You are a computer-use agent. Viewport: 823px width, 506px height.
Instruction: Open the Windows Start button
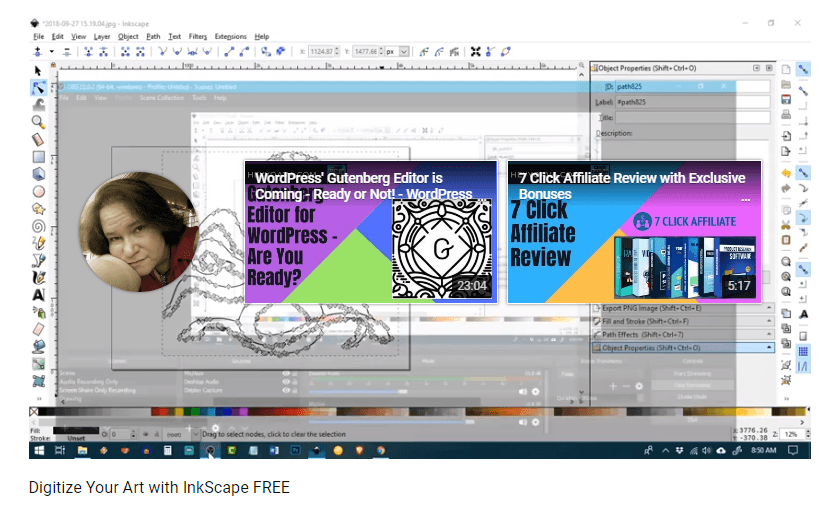39,450
